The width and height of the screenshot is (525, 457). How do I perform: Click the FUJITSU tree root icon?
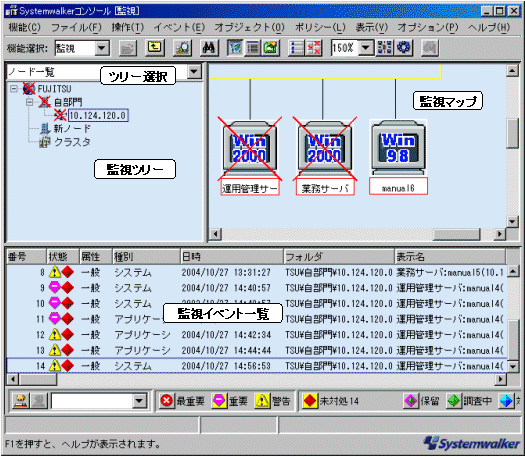29,89
